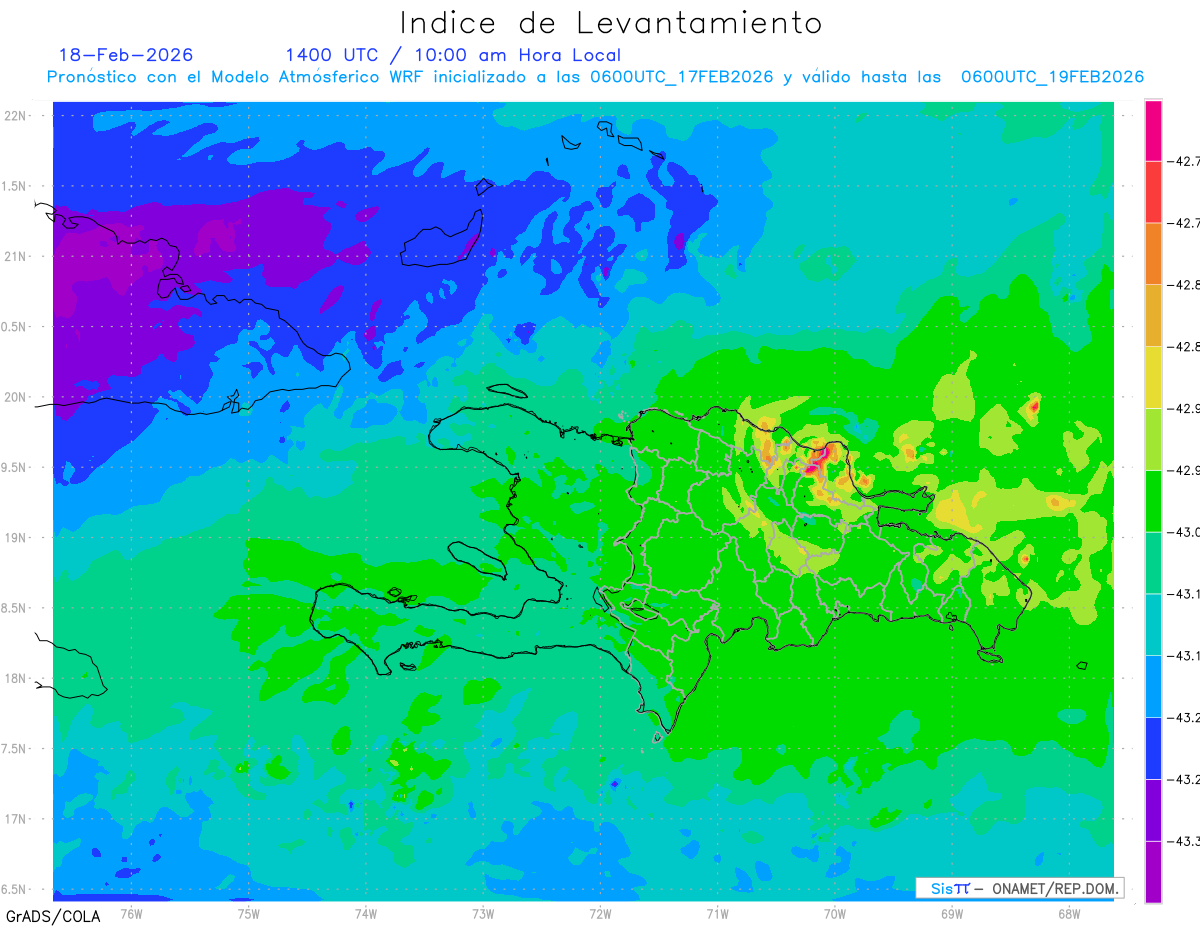Viewport: 1200px width, 927px height.
Task: Click the "74W" longitude label
Action: tap(366, 913)
